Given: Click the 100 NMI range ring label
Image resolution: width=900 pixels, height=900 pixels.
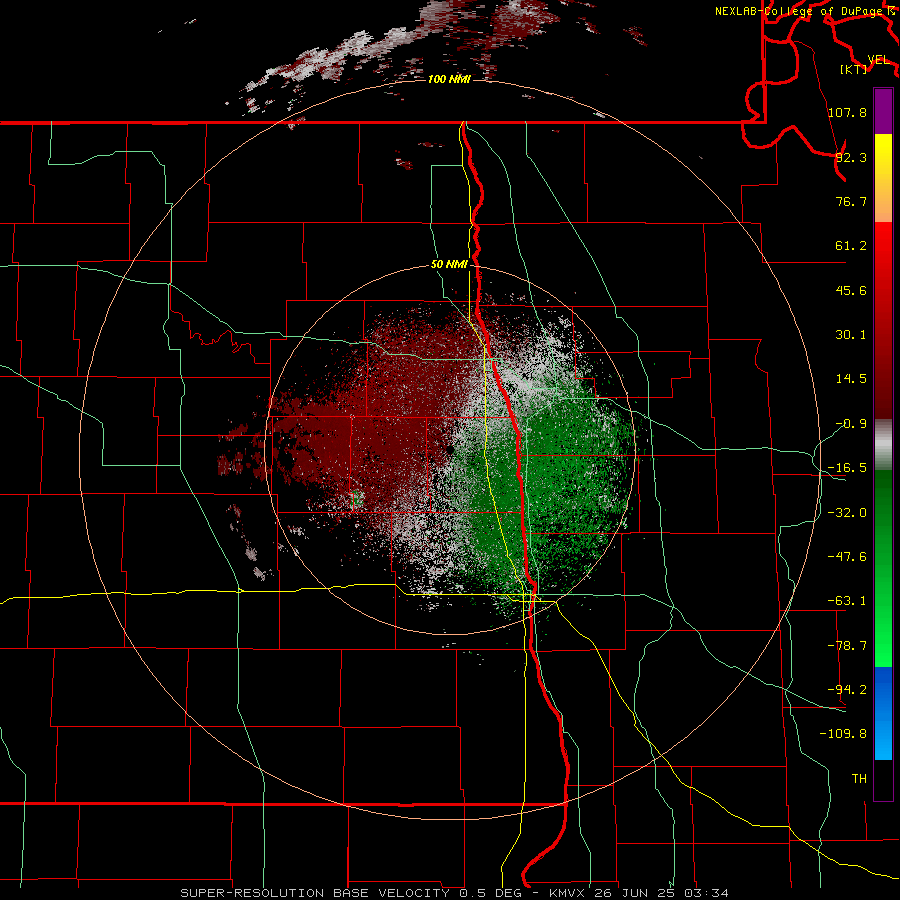Looking at the screenshot, I should pos(449,79).
